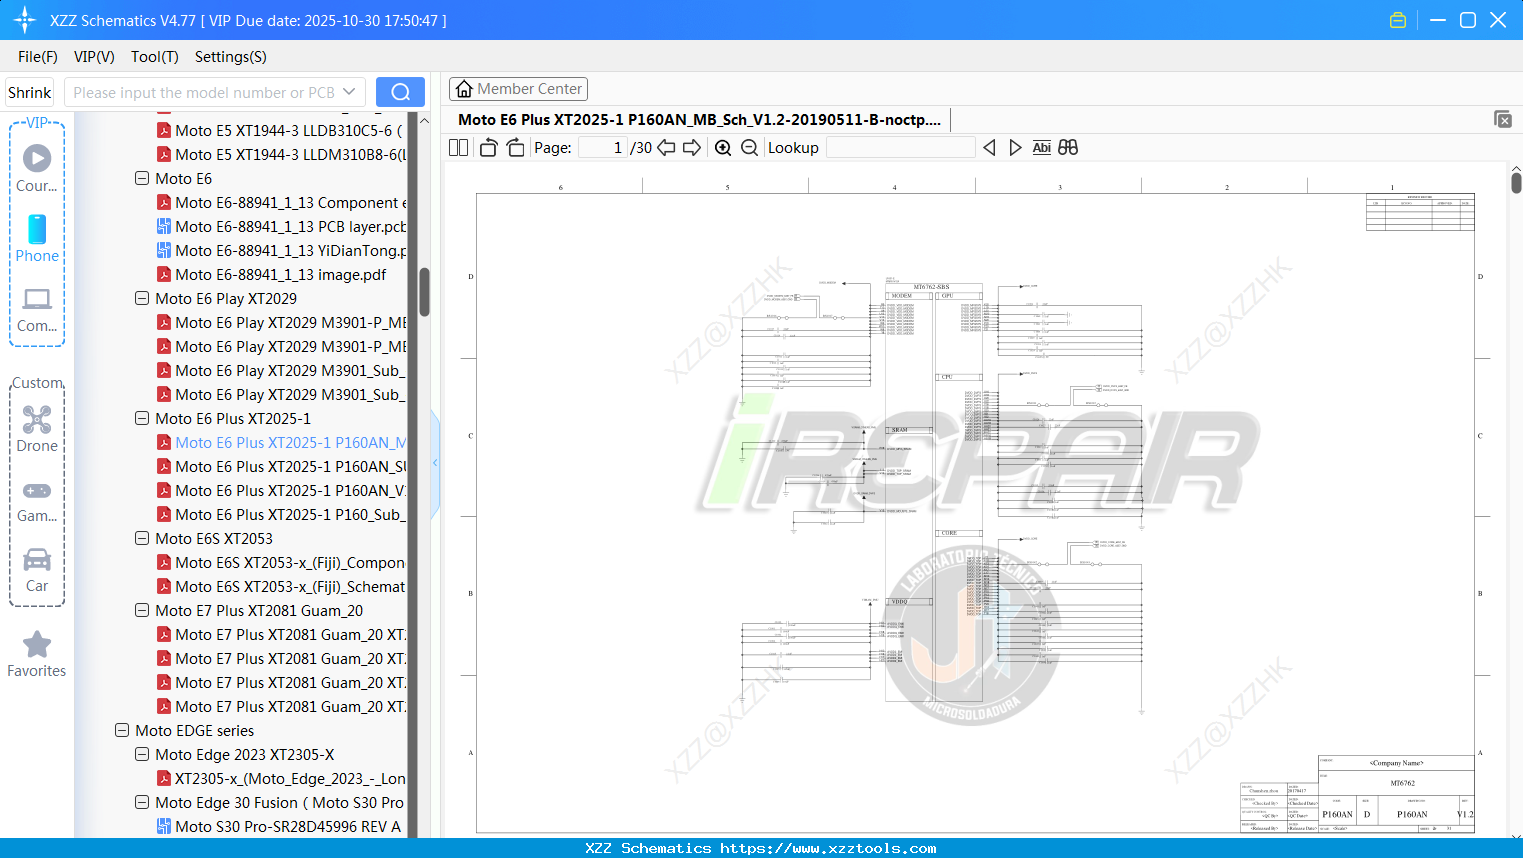Collapse the Moto E6 tree node
Image resolution: width=1523 pixels, height=858 pixels.
pos(141,178)
